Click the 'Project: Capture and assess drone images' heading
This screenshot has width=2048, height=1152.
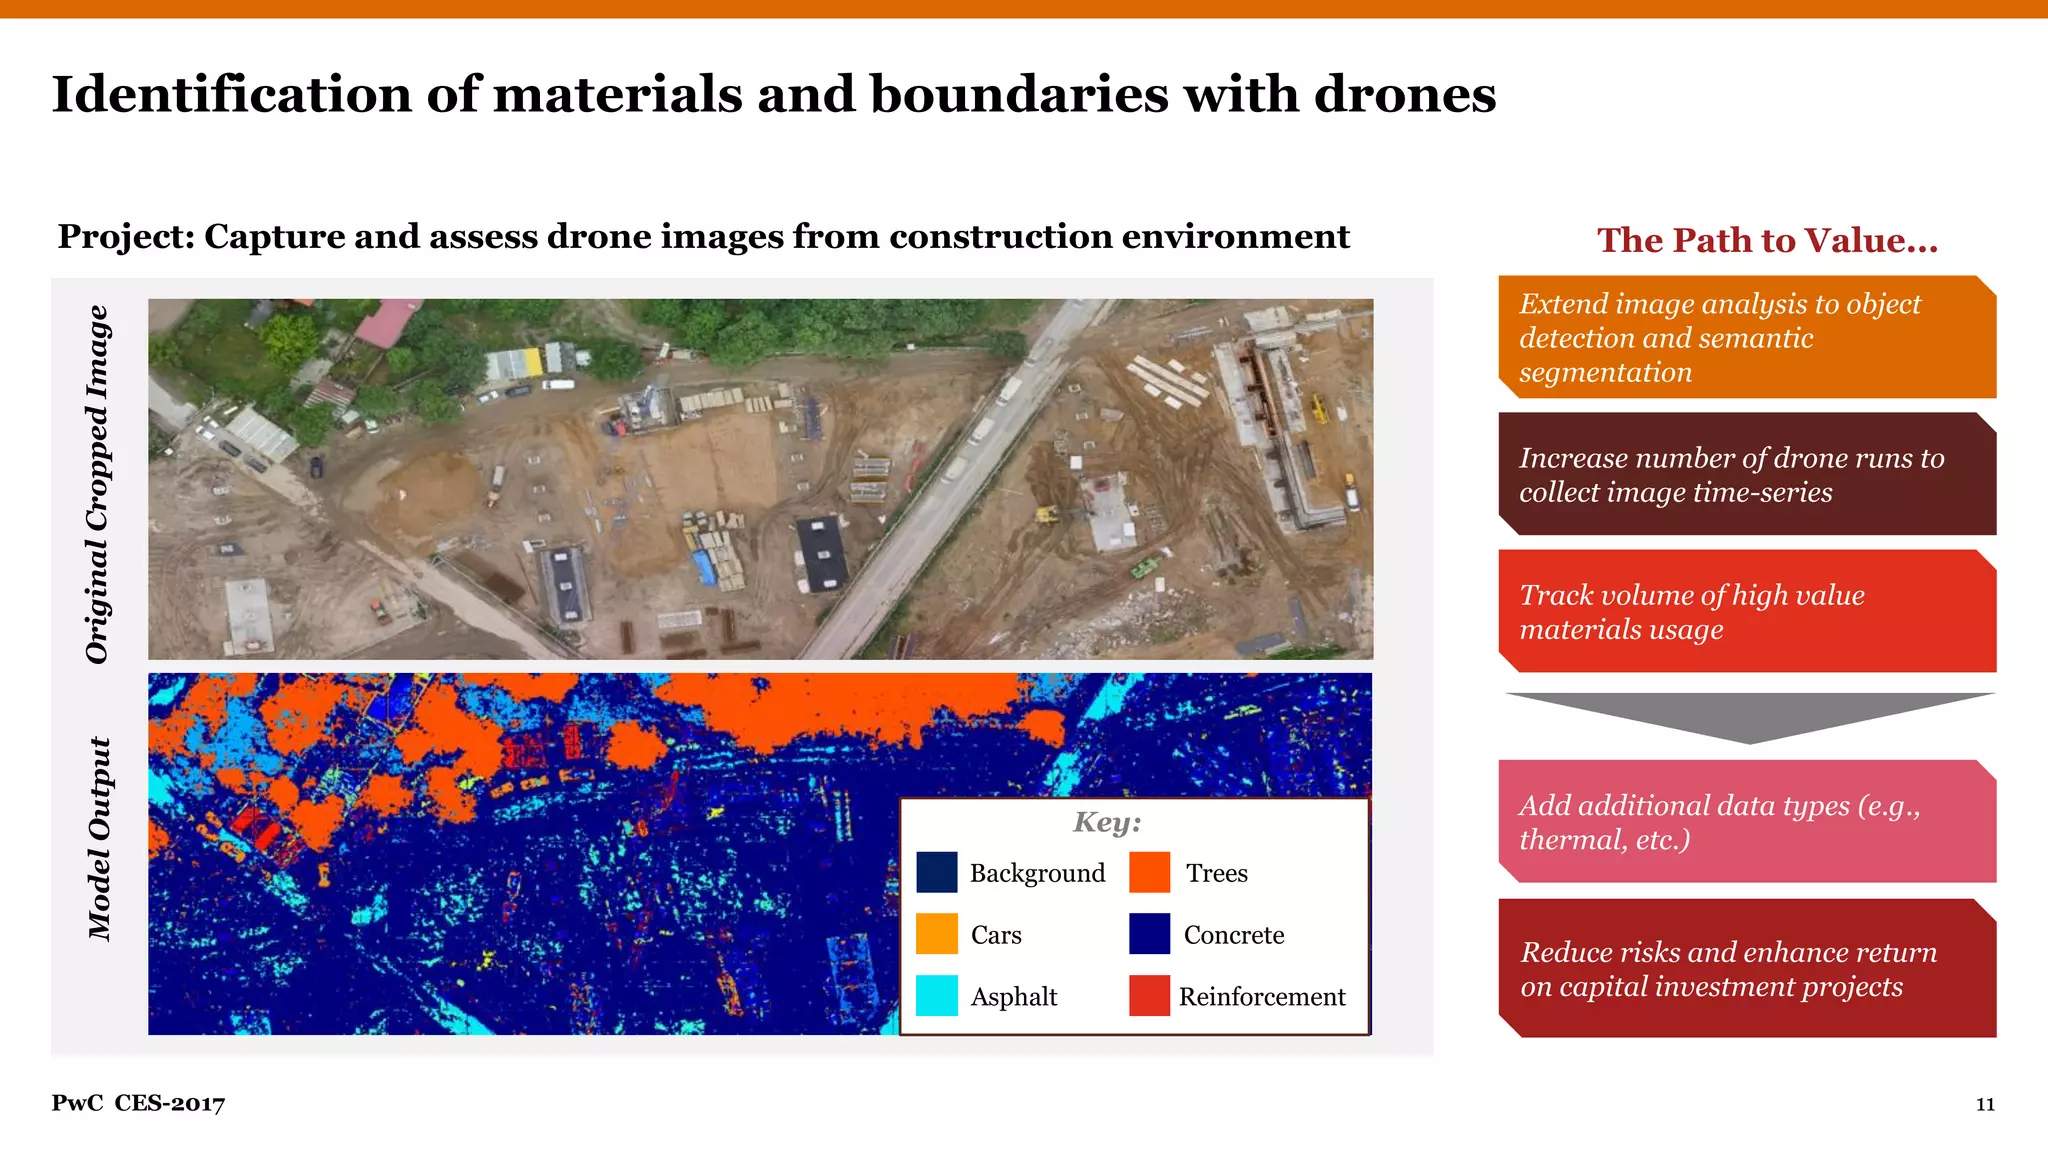(x=703, y=236)
